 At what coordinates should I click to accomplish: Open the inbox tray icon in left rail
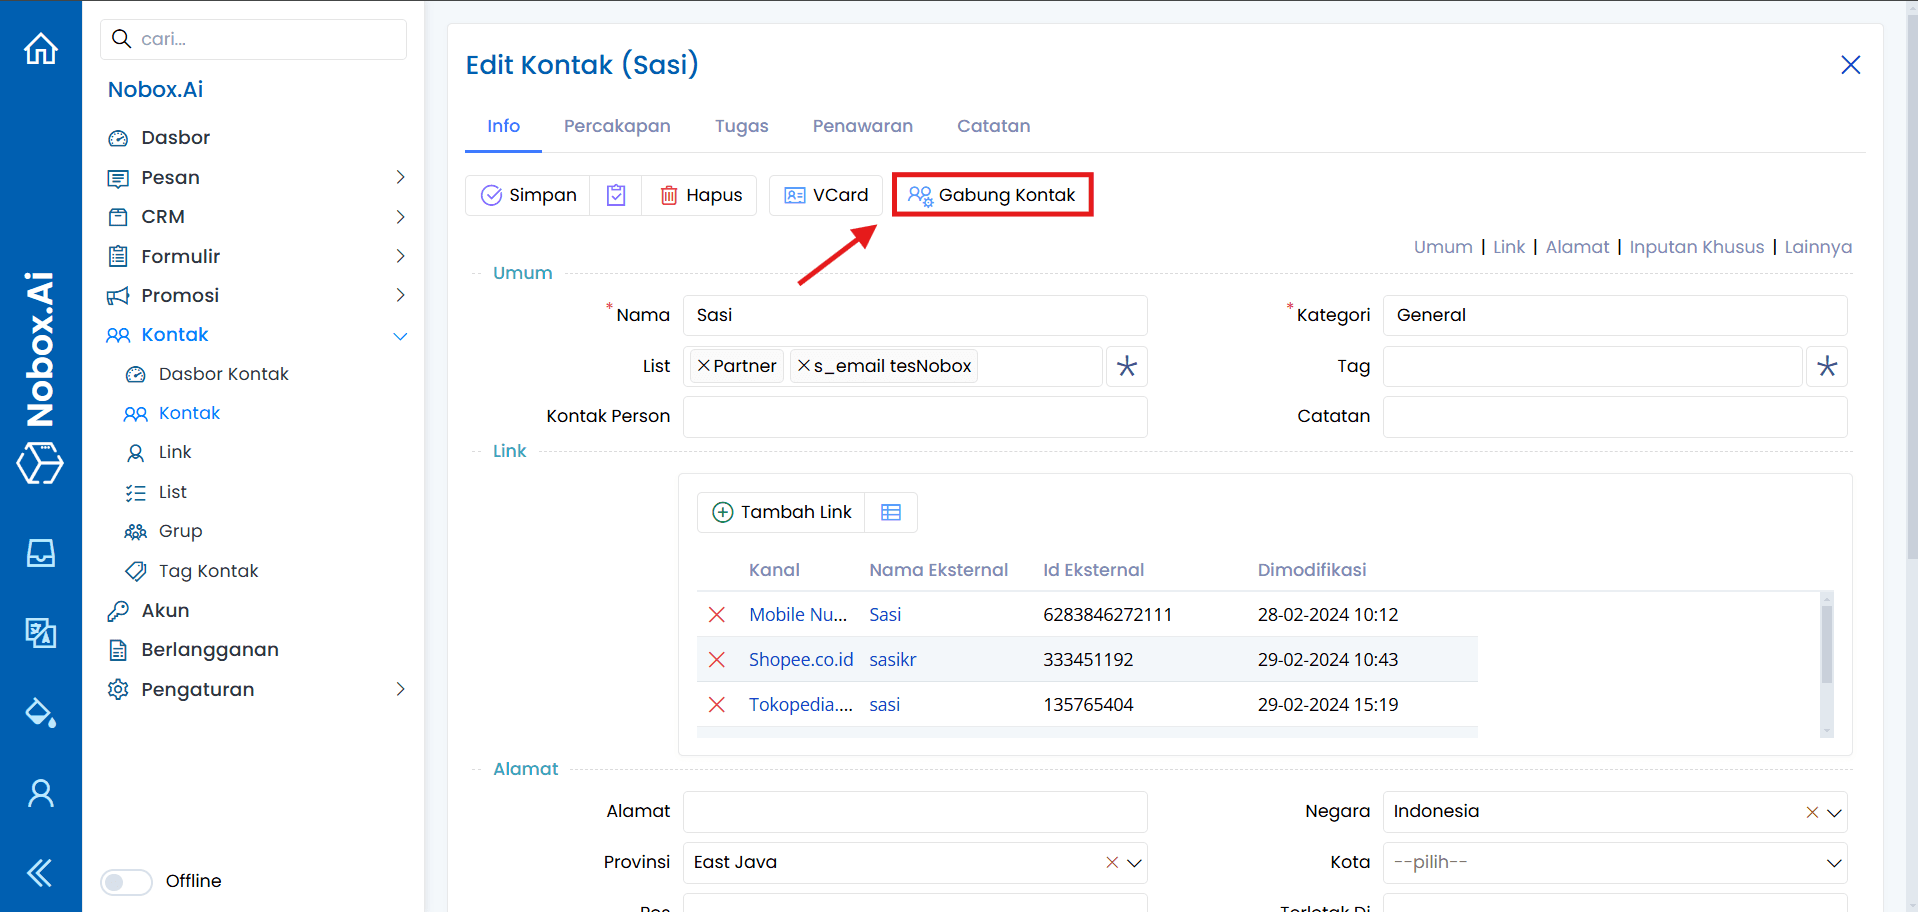pos(41,553)
